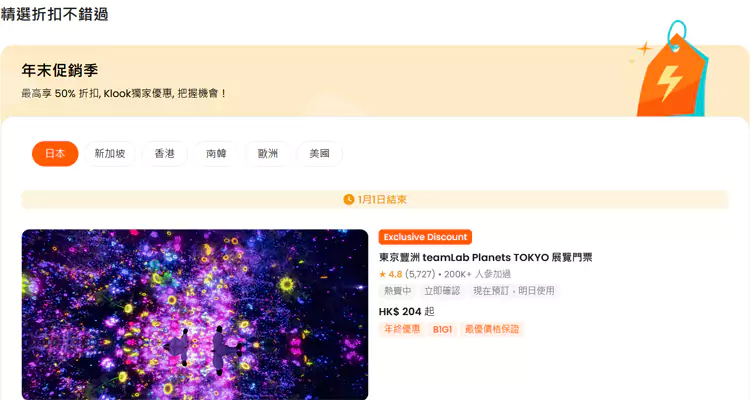Open the teamLab Planets image thumbnail
This screenshot has width=750, height=400.
[195, 314]
